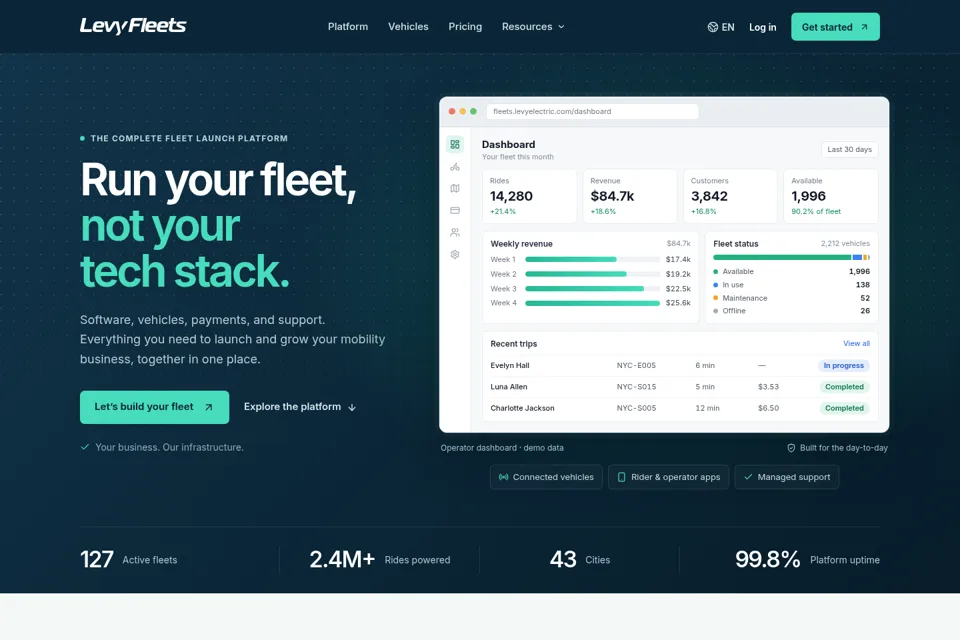Screen dimensions: 960x640
Task: Expand the Resources dropdown menu
Action: point(533,27)
